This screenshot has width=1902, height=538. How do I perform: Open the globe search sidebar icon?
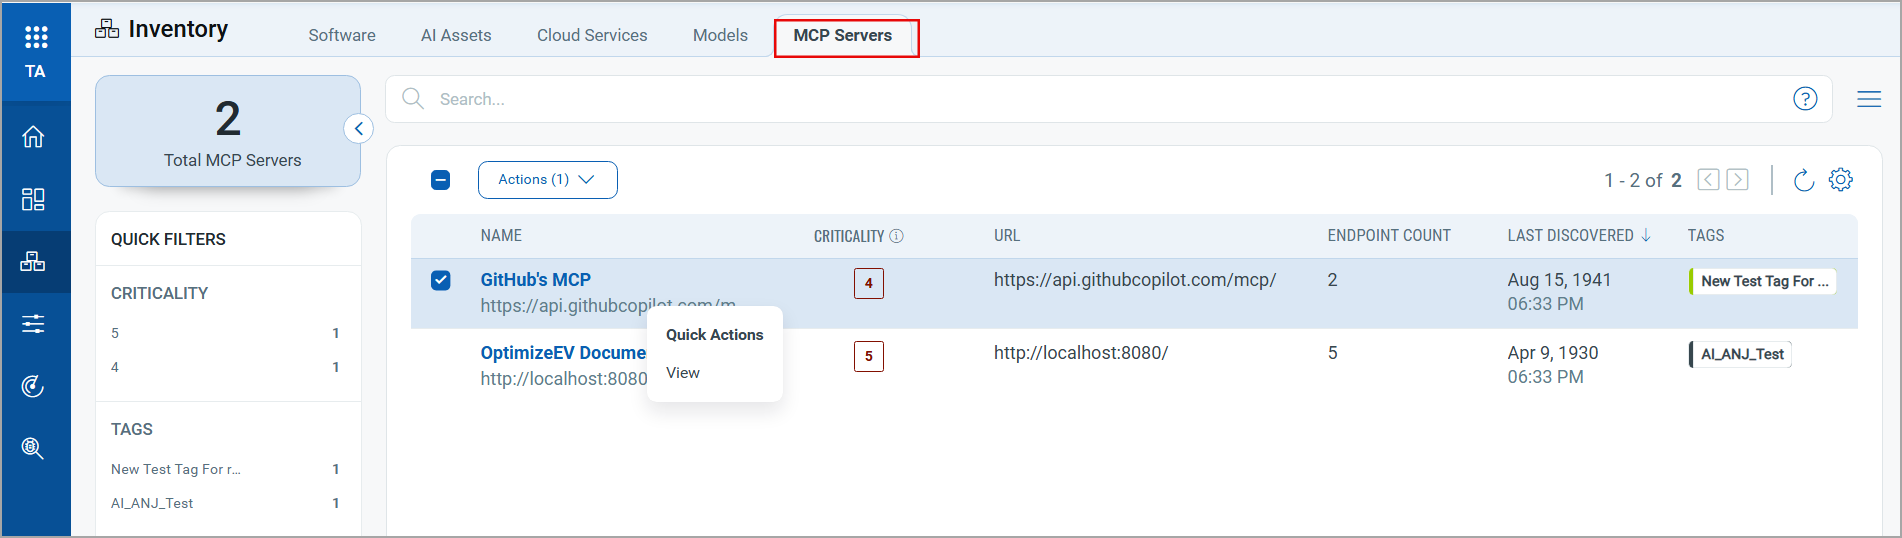33,448
